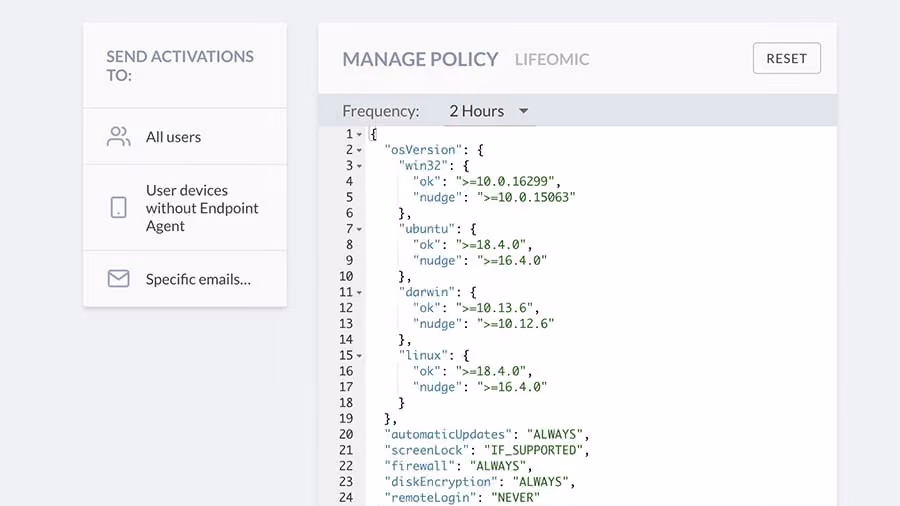900x506 pixels.
Task: Click value ">=18.4.0" on line 16
Action: point(491,371)
